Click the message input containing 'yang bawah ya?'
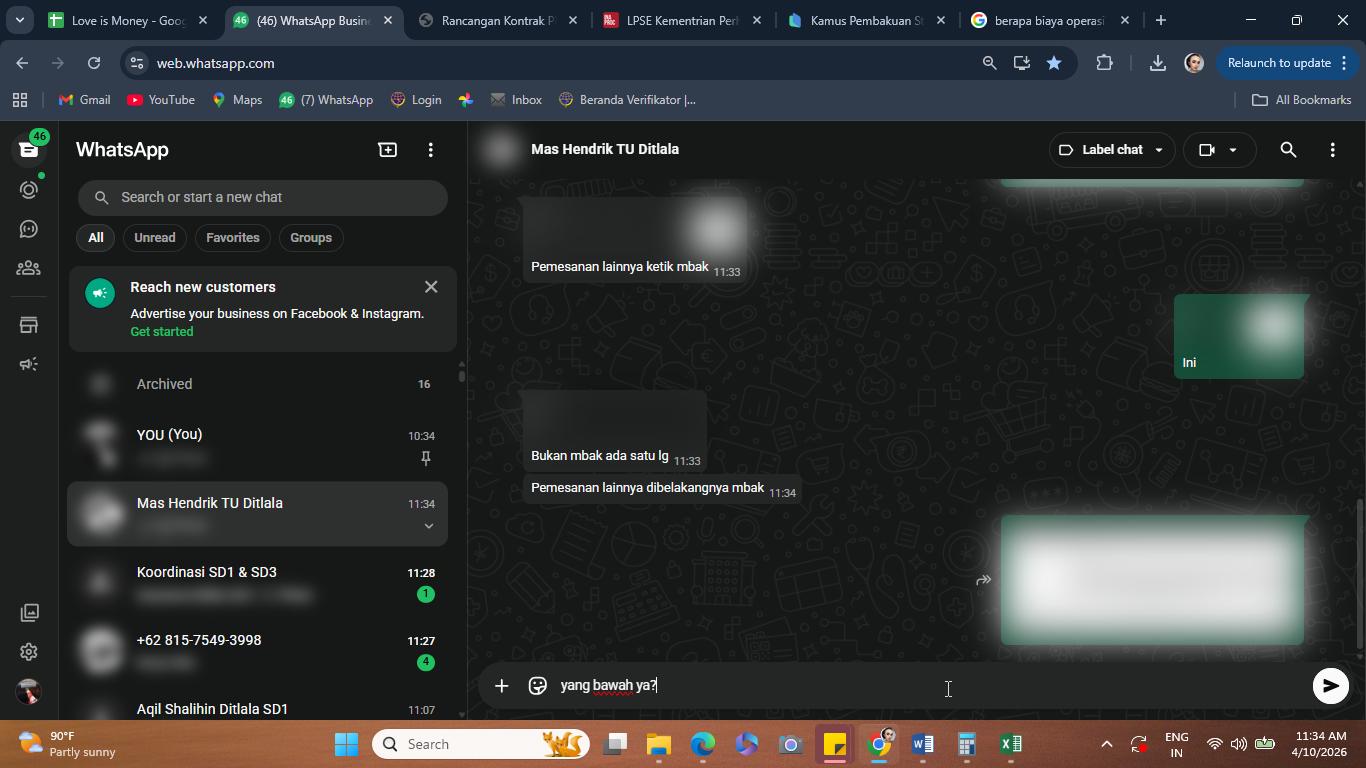1366x768 pixels. pyautogui.click(x=930, y=686)
